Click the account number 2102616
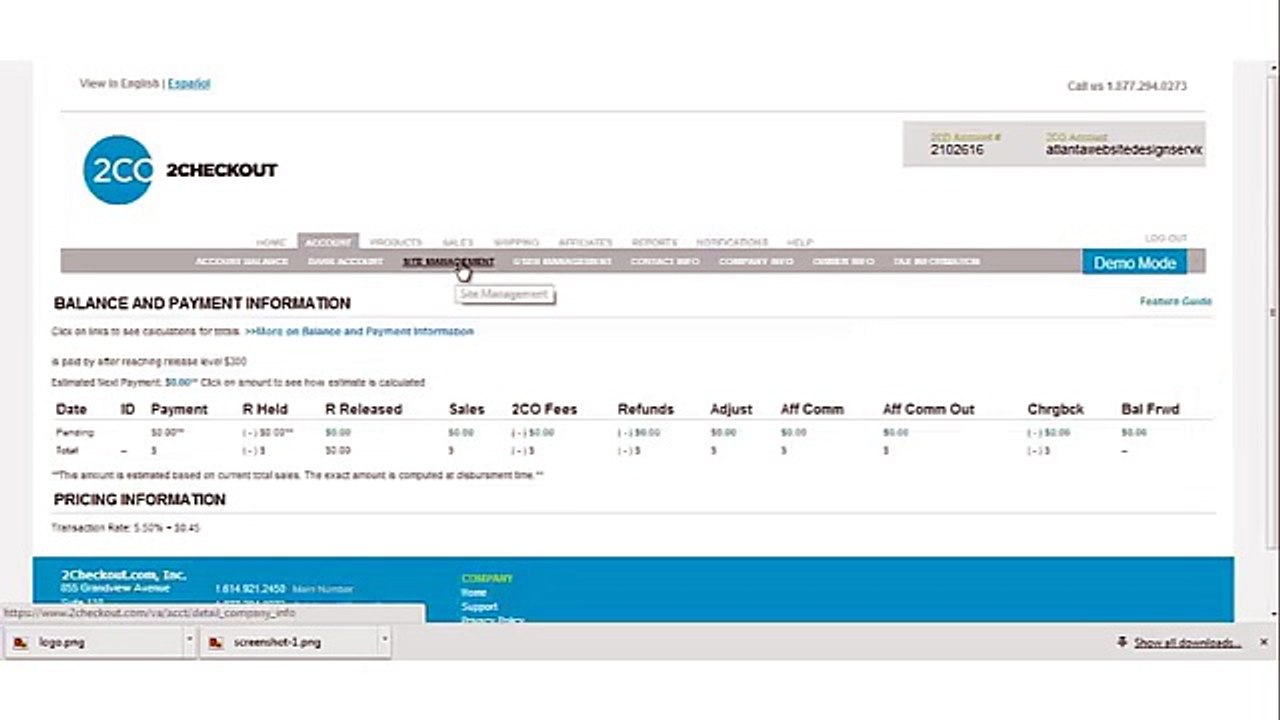This screenshot has height=720, width=1280. 957,150
